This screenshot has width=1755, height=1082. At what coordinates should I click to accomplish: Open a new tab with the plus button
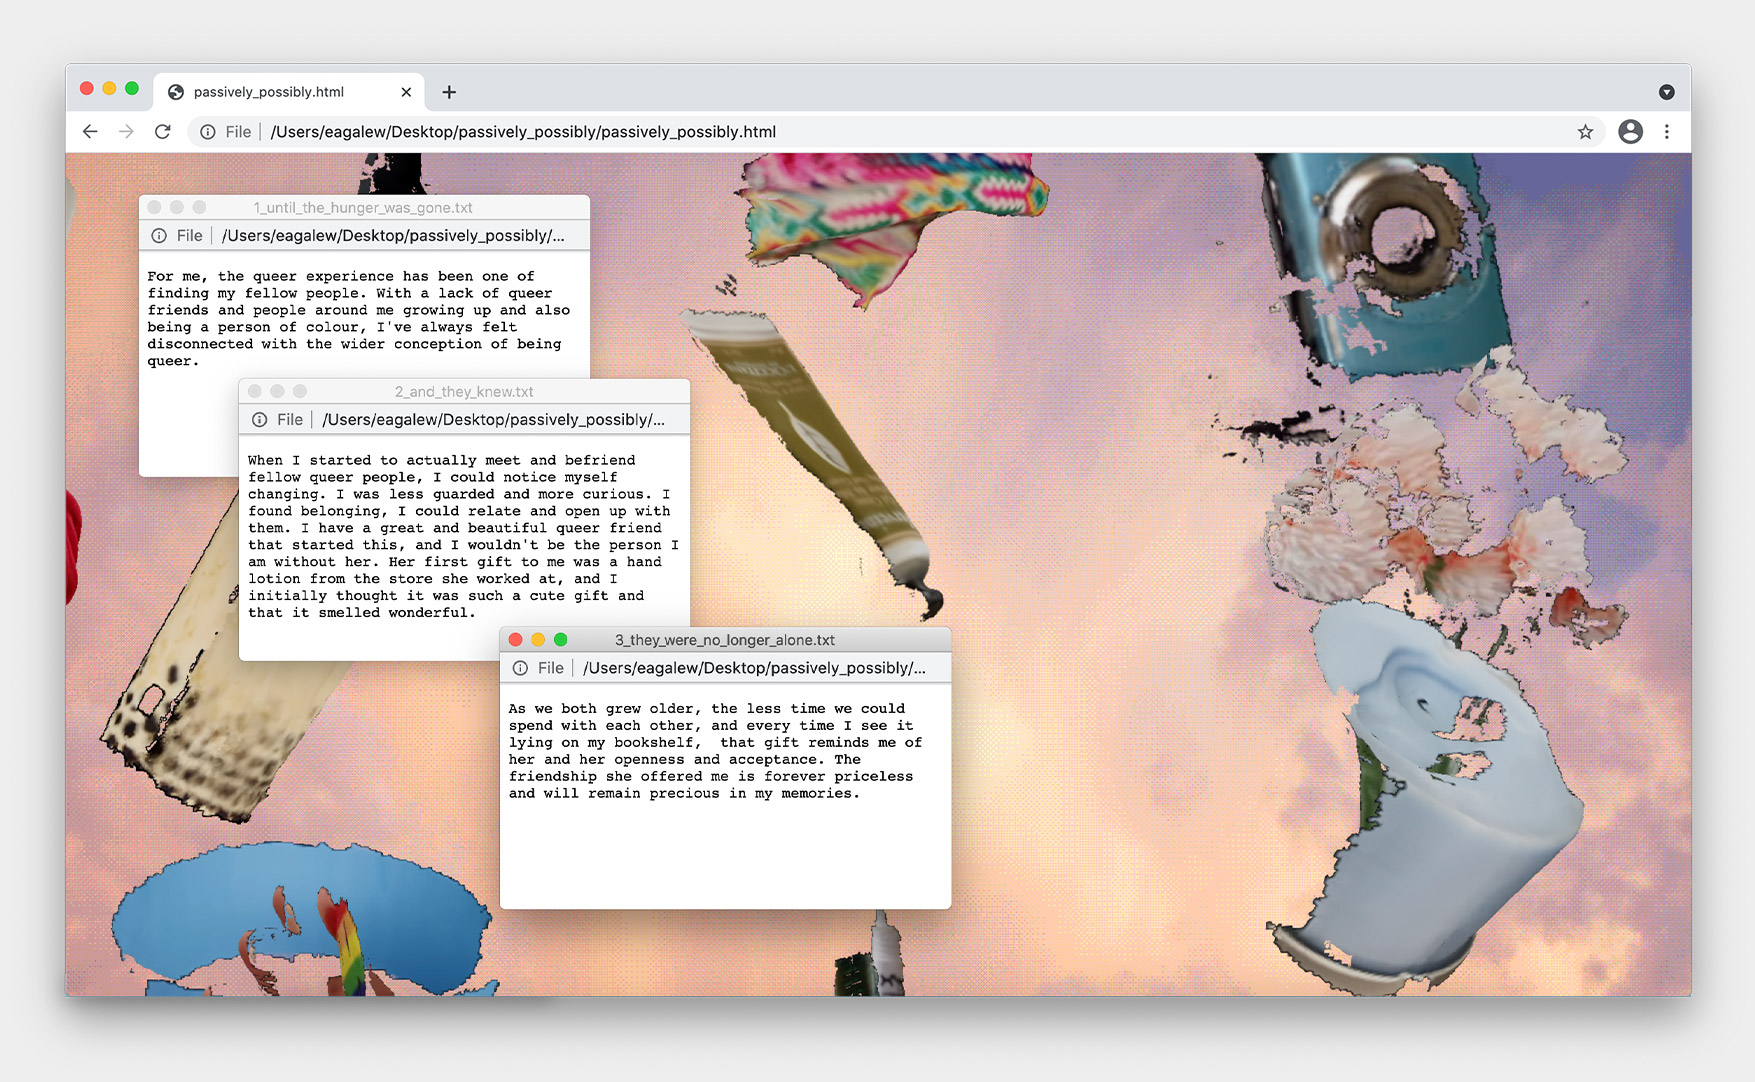[449, 92]
